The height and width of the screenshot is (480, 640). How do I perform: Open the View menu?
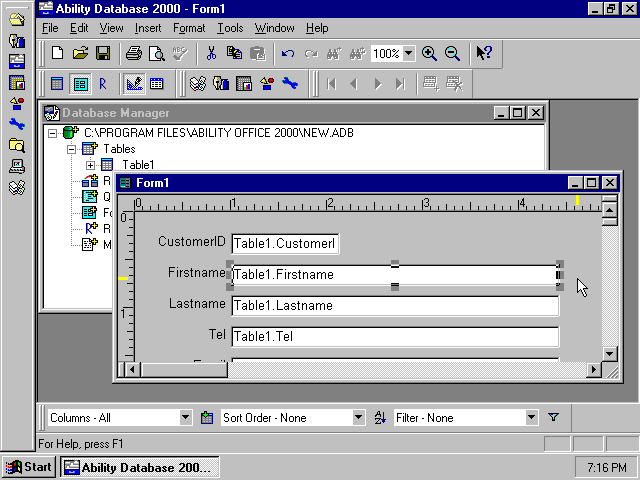point(111,28)
